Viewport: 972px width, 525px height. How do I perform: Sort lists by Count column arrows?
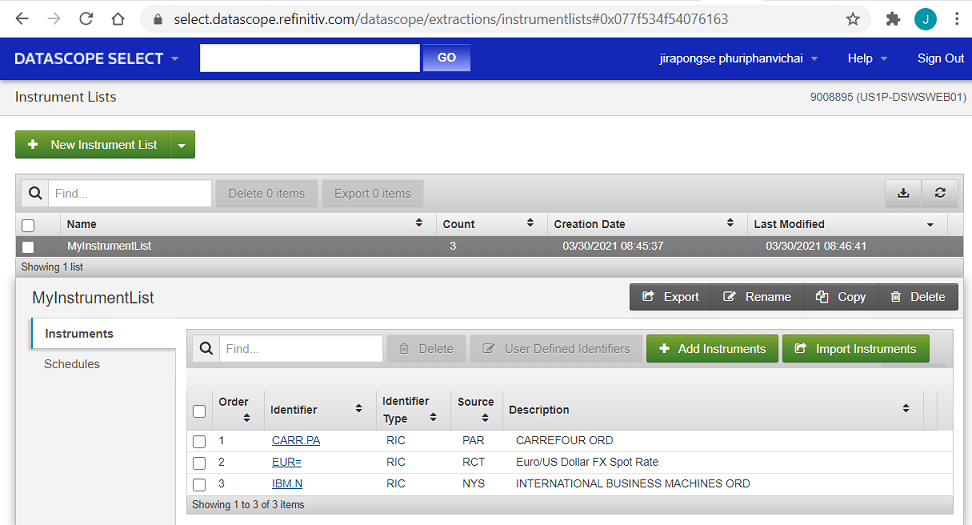(x=530, y=223)
